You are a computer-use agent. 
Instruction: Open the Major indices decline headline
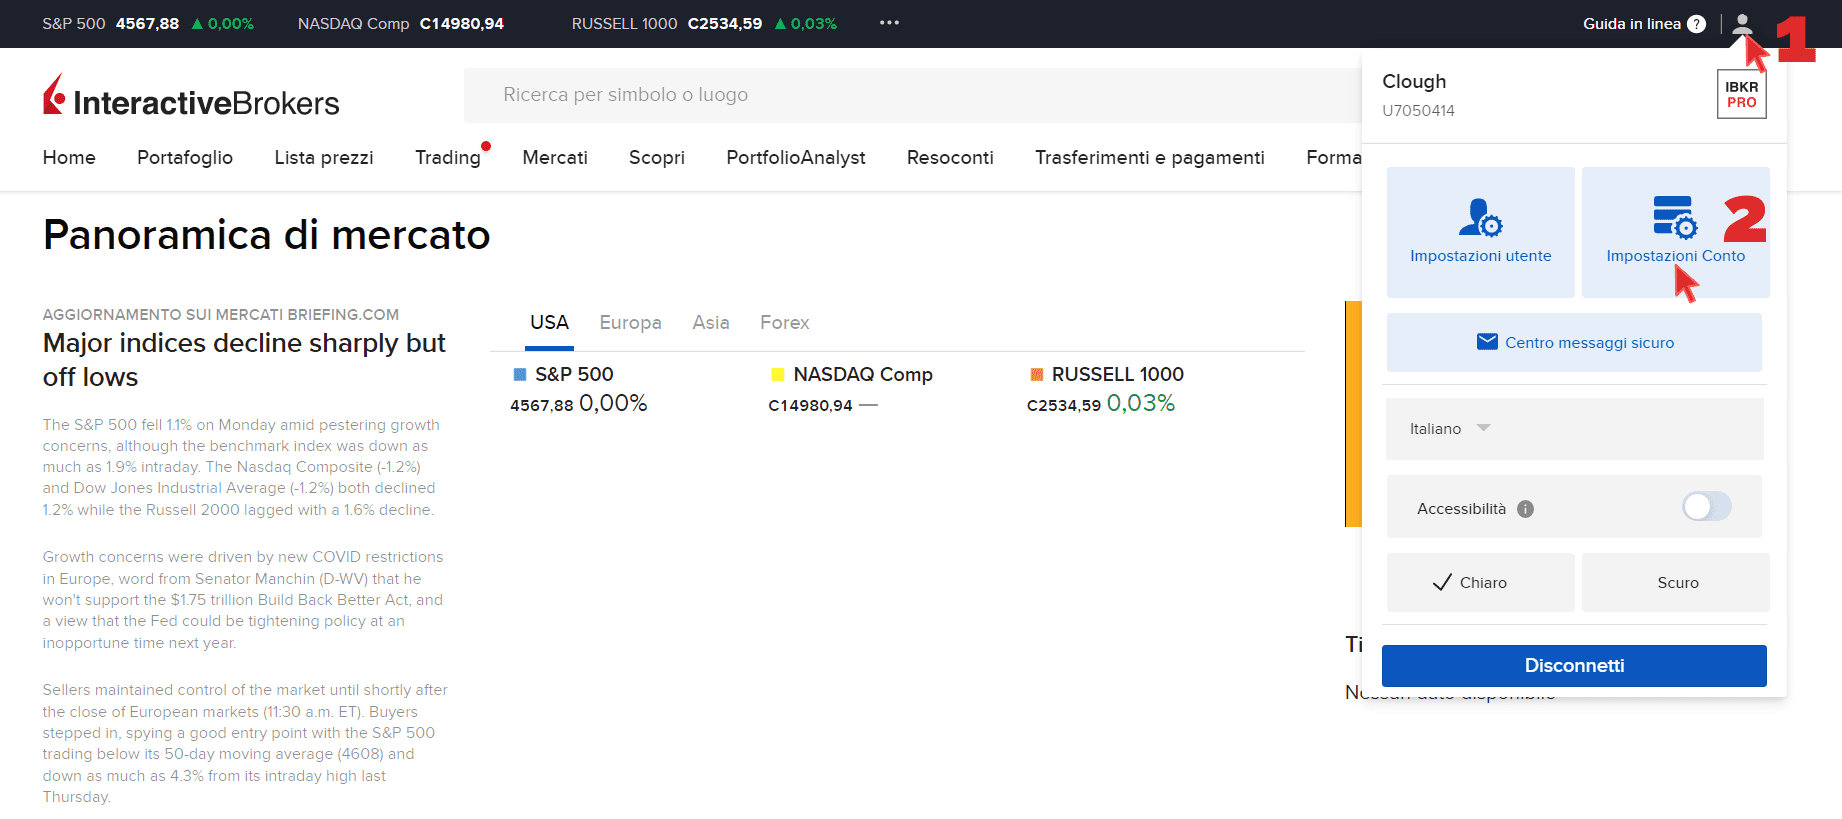[244, 360]
